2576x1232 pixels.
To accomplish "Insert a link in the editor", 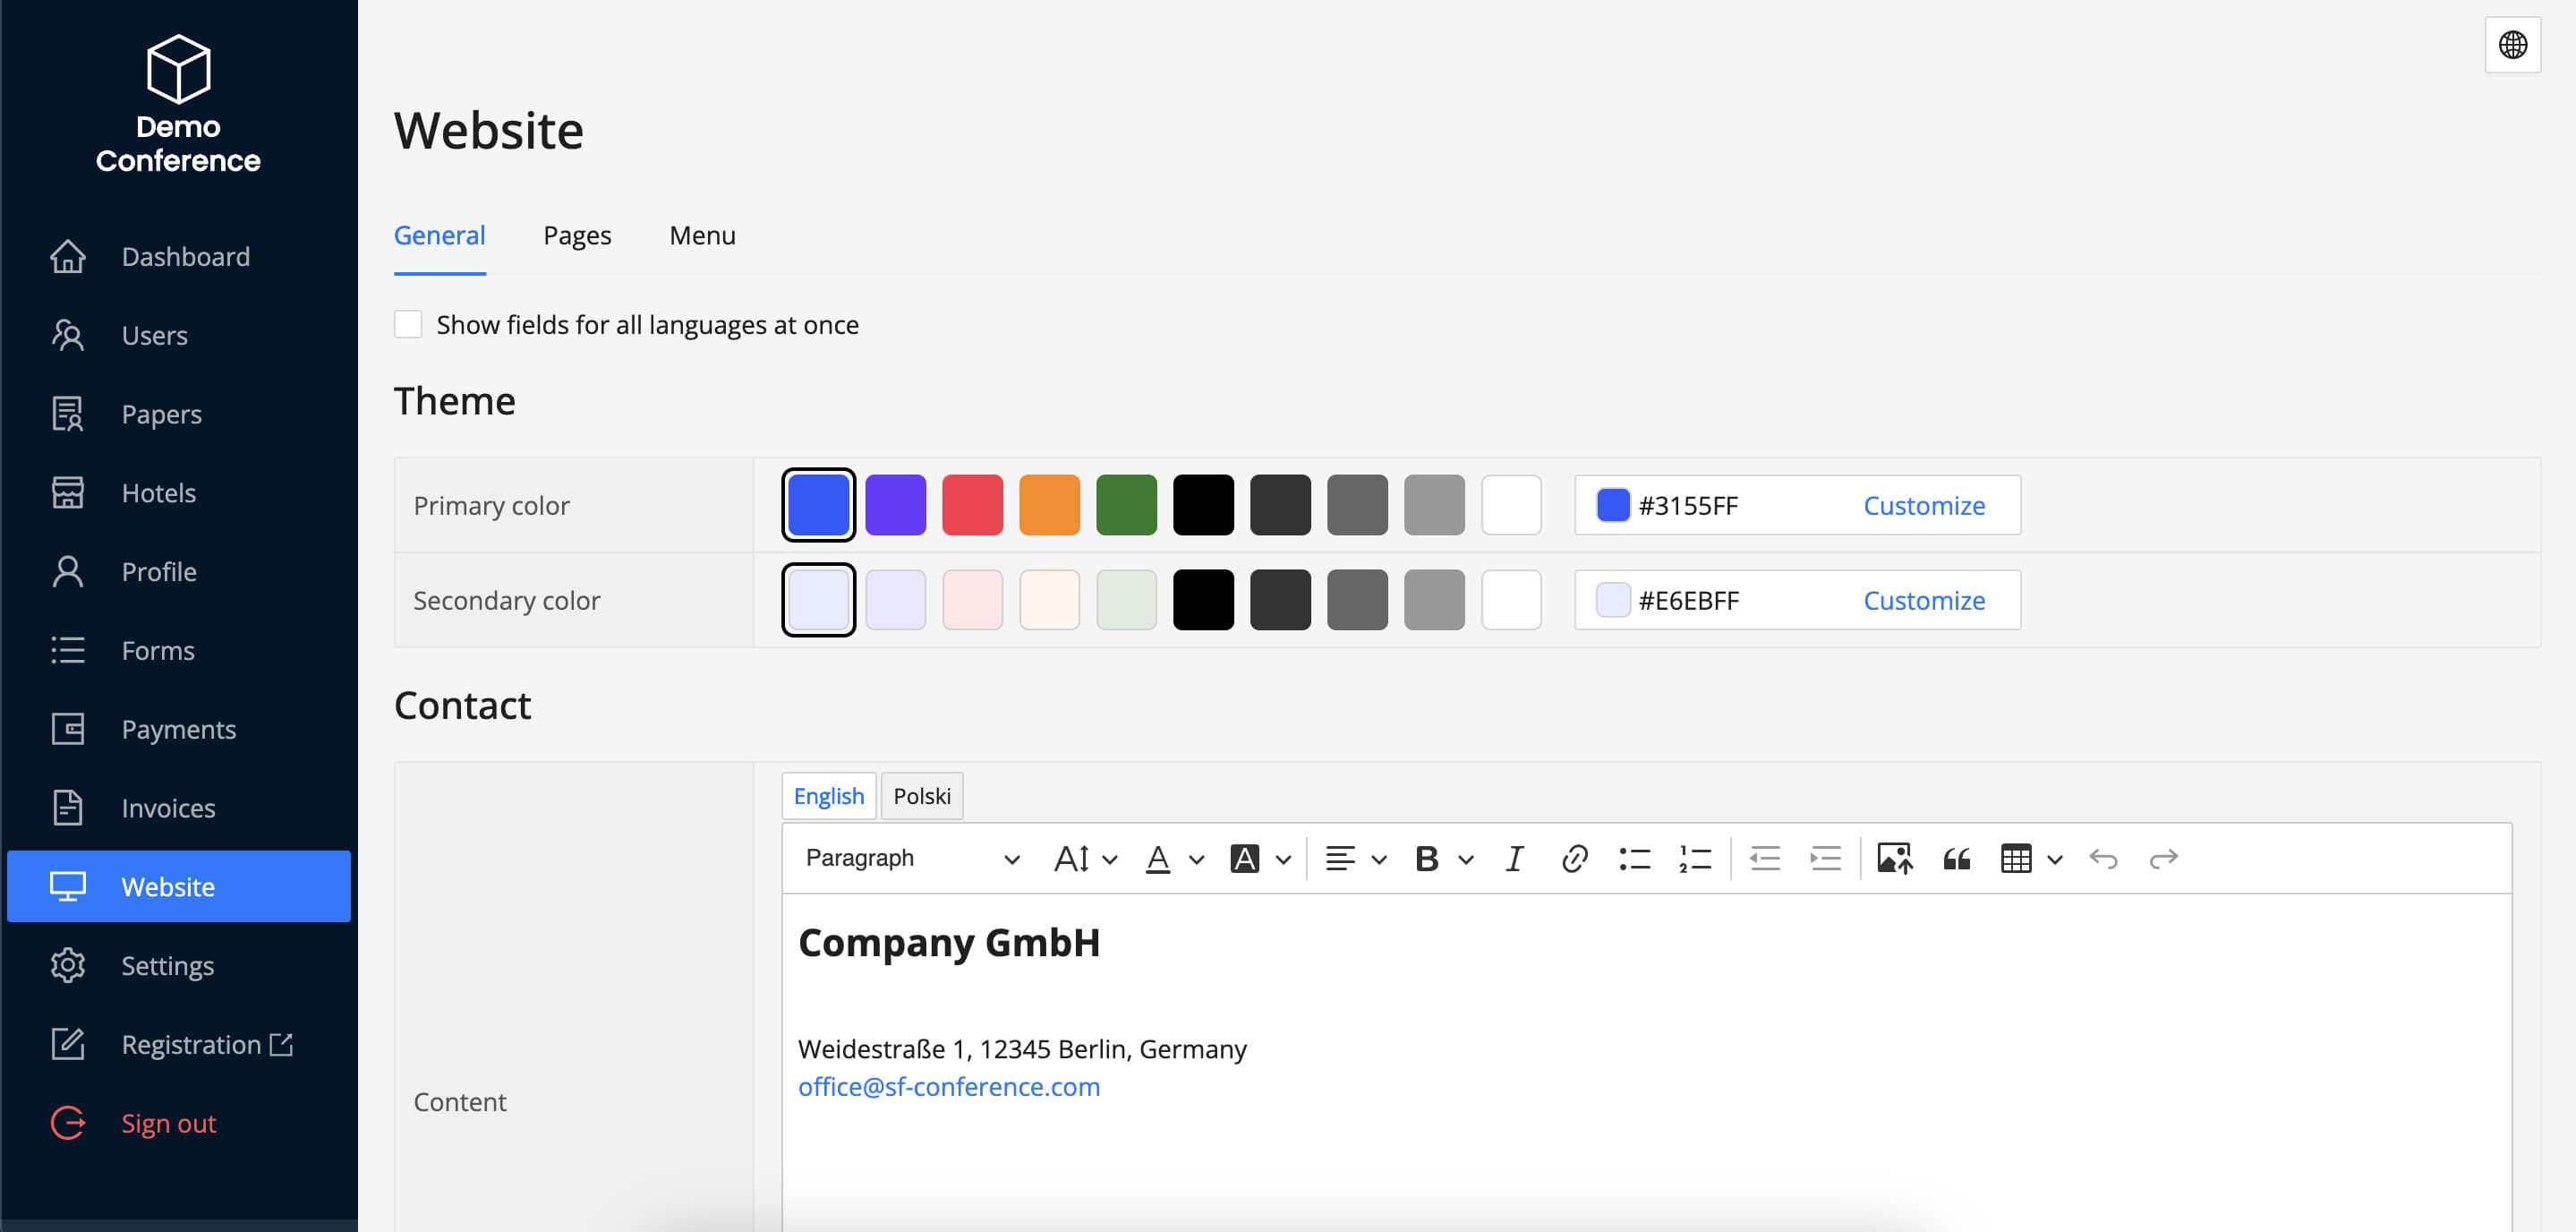I will click(x=1574, y=858).
